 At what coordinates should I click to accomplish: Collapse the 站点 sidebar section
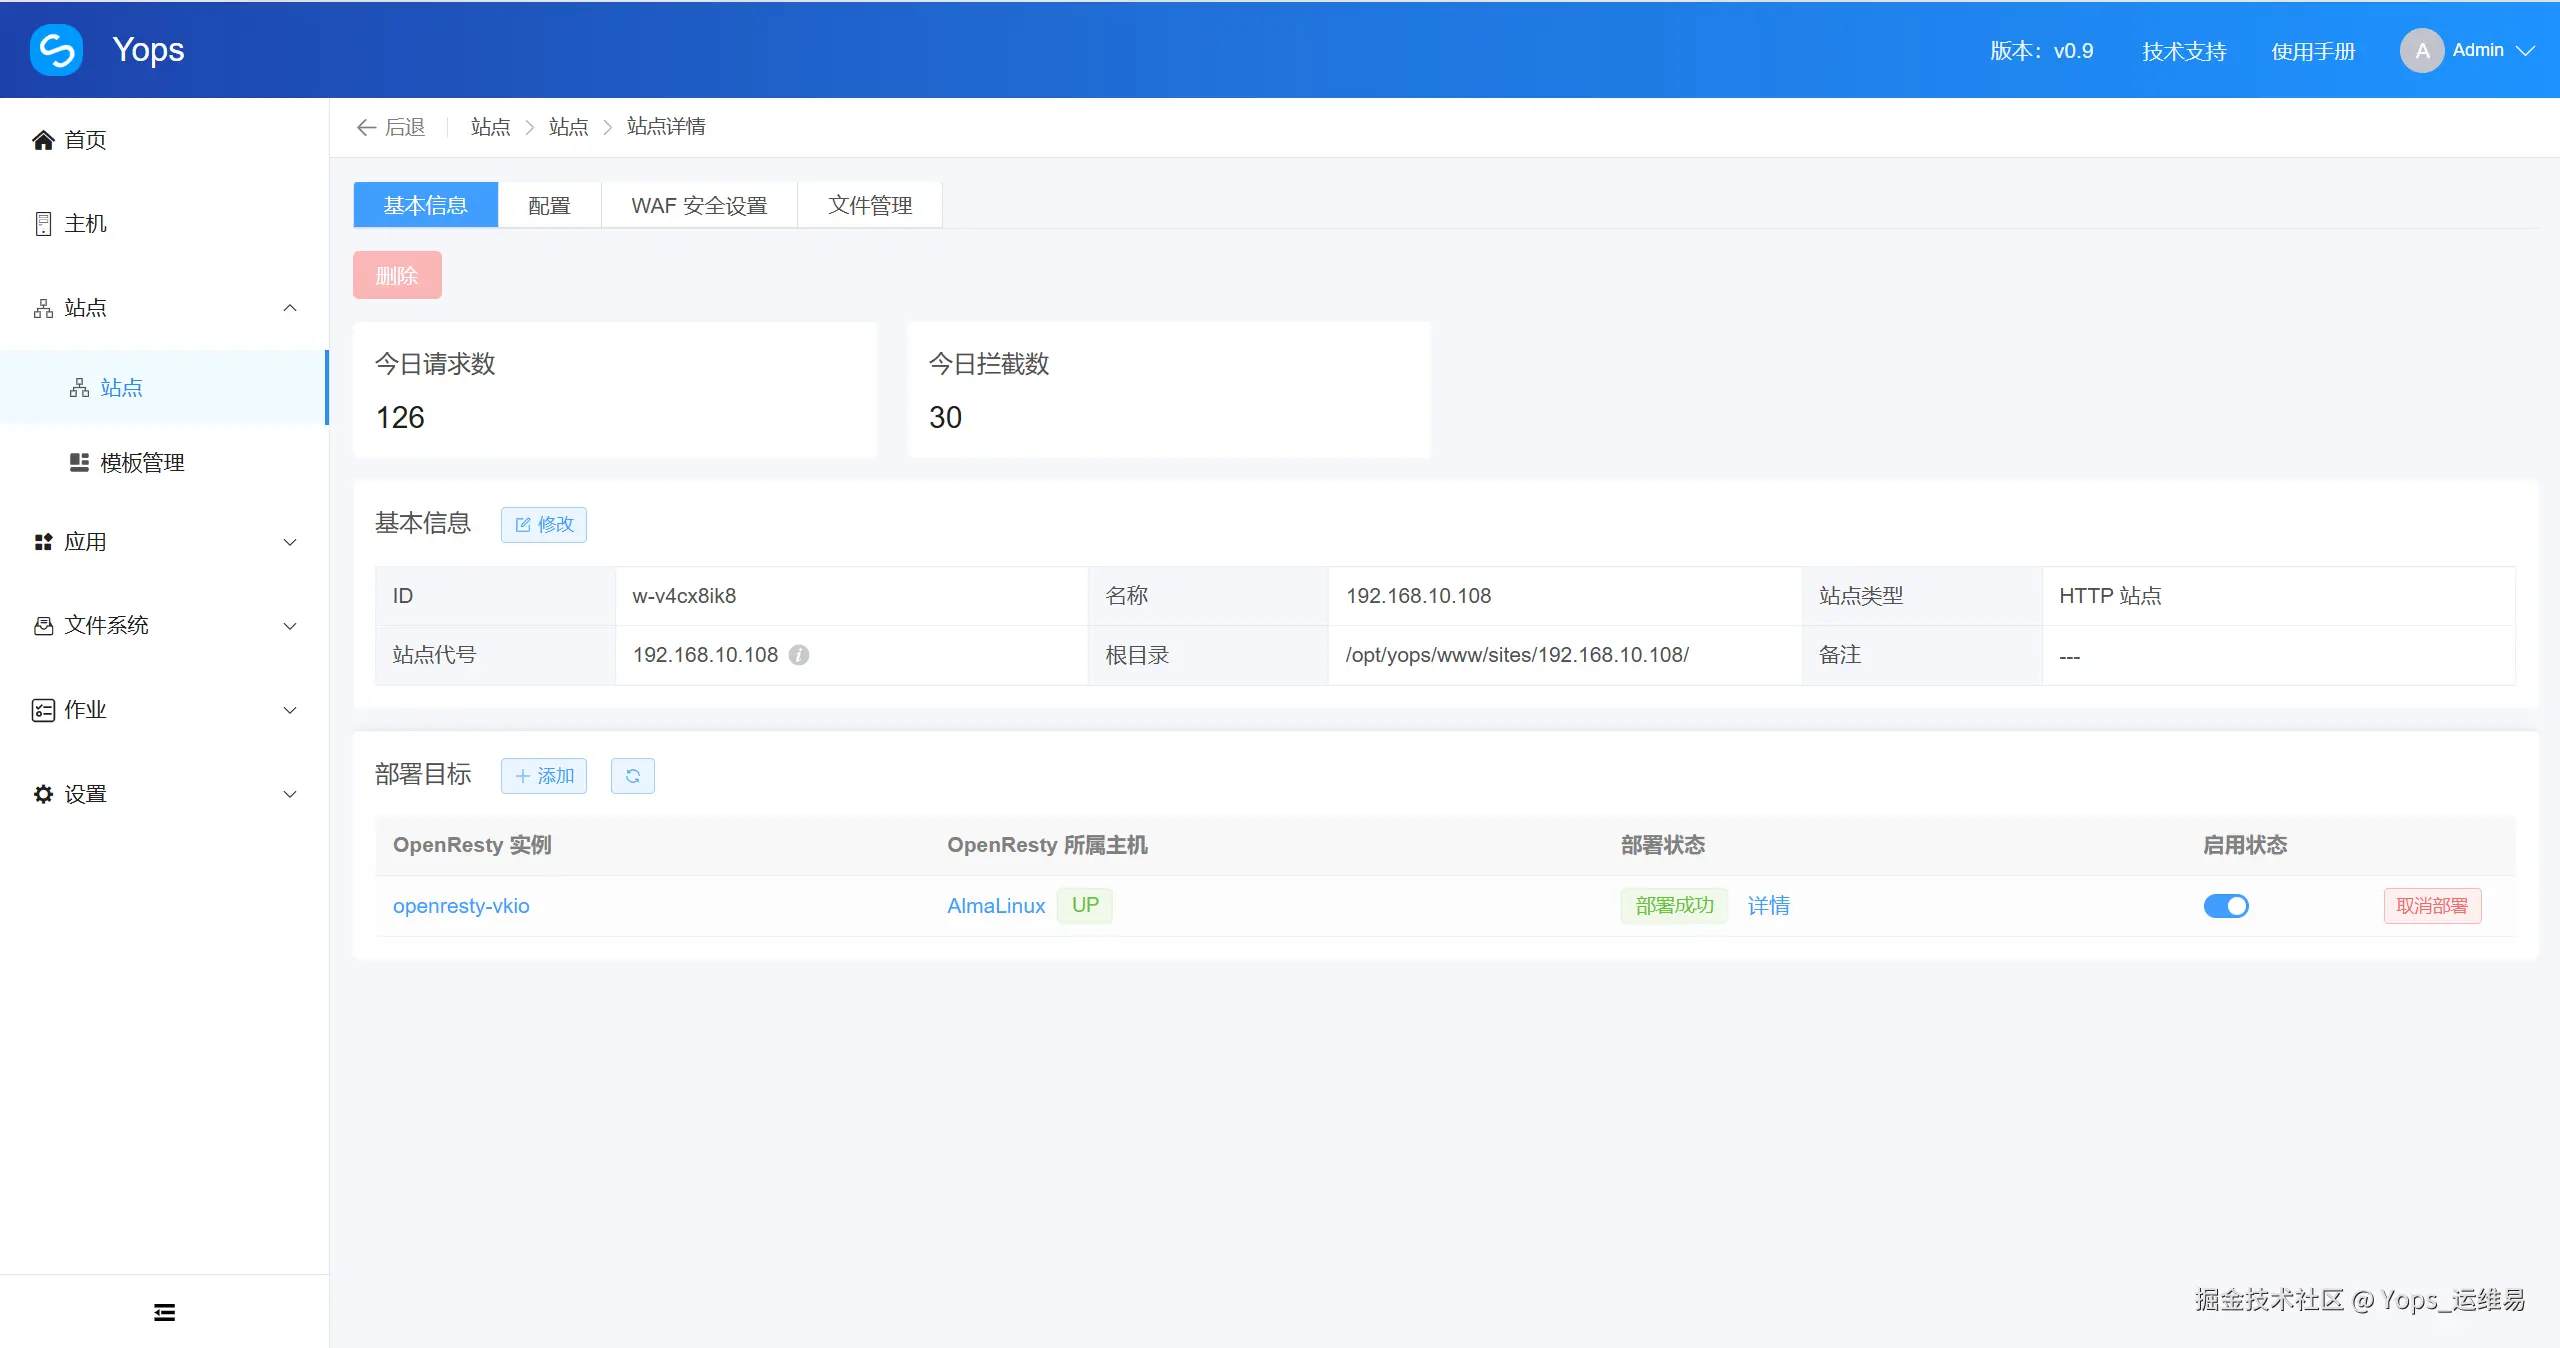coord(290,308)
